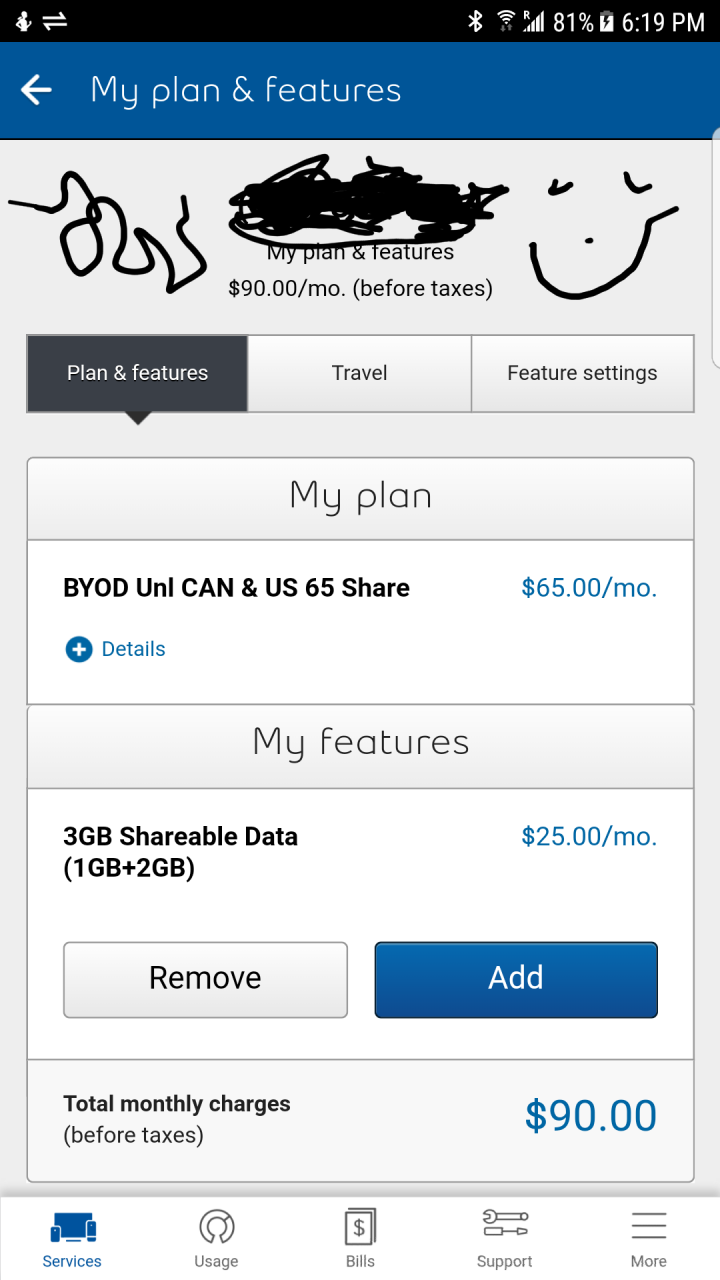
Task: Tap the Bluetooth status bar icon
Action: tap(476, 21)
